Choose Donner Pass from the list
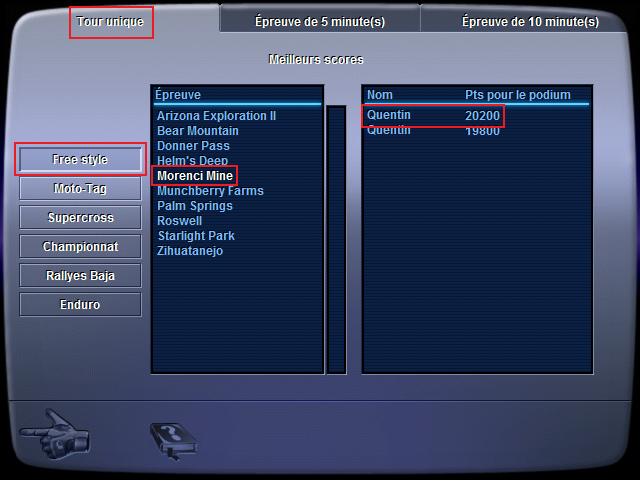This screenshot has width=640, height=481. tap(193, 146)
